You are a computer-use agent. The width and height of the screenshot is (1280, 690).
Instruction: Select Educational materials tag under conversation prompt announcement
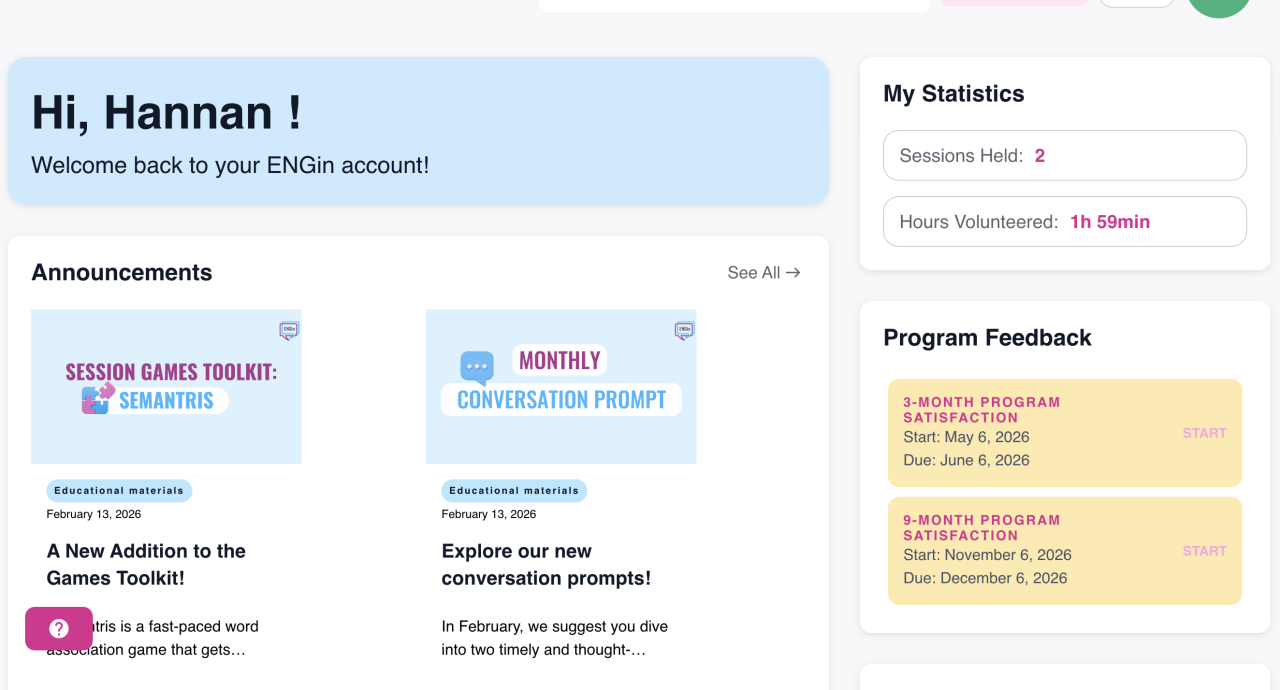[x=514, y=491]
